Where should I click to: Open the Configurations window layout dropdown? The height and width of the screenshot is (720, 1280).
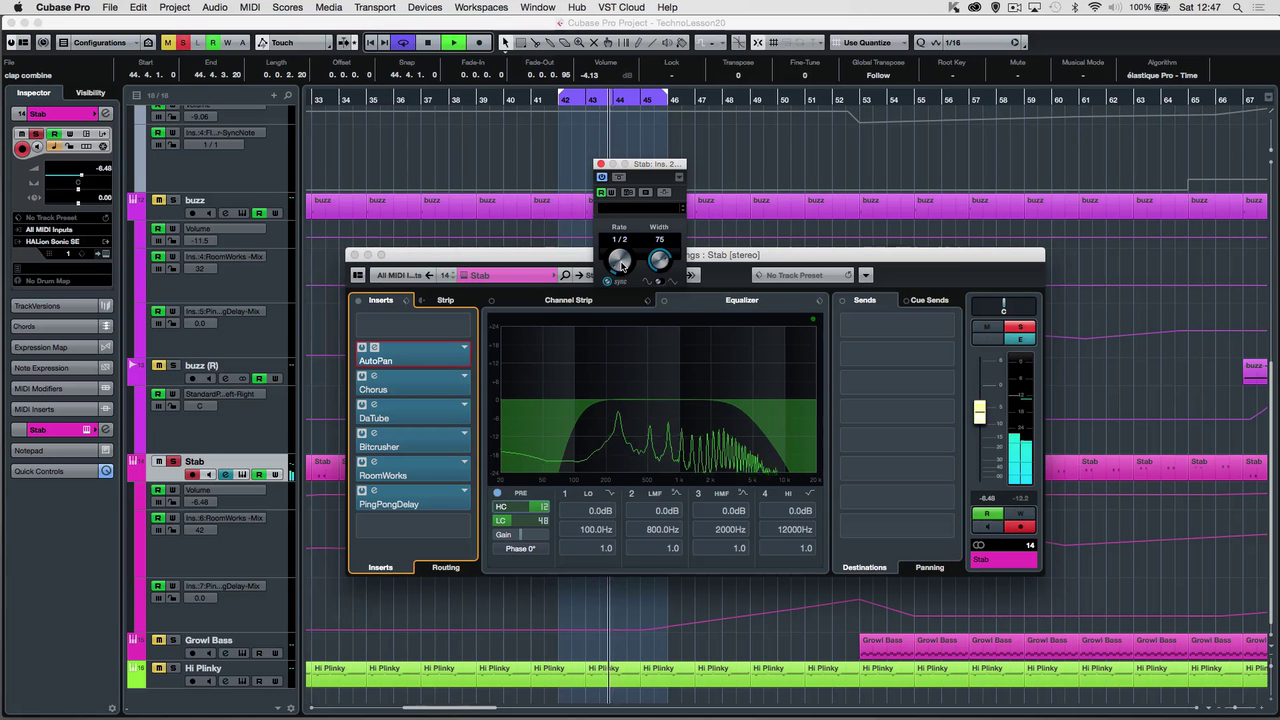[x=98, y=43]
